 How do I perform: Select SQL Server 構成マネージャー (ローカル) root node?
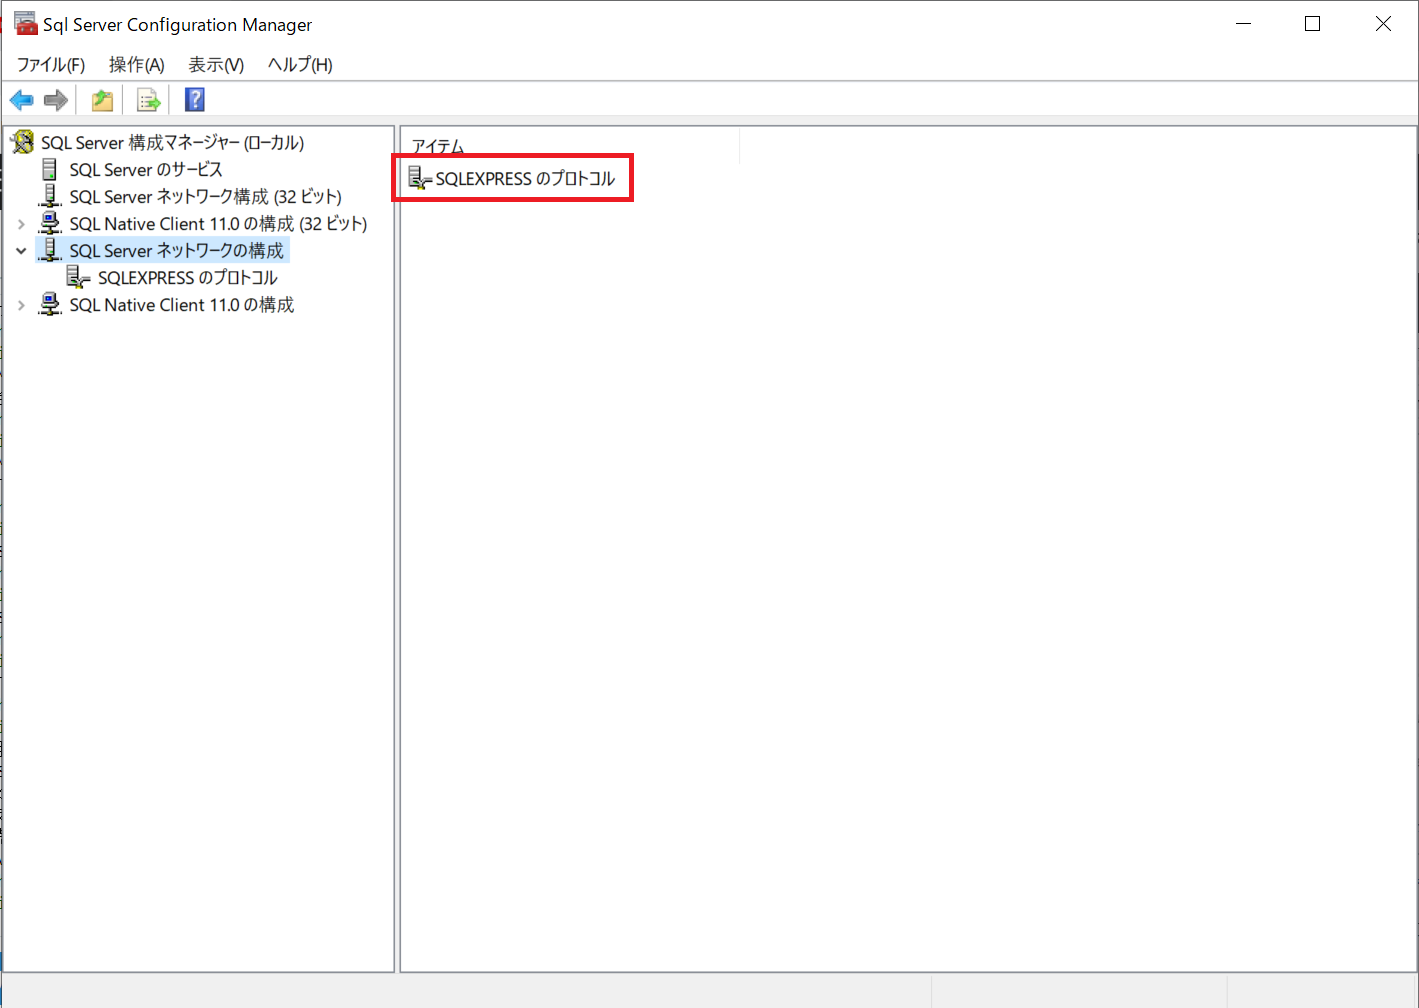pos(172,143)
